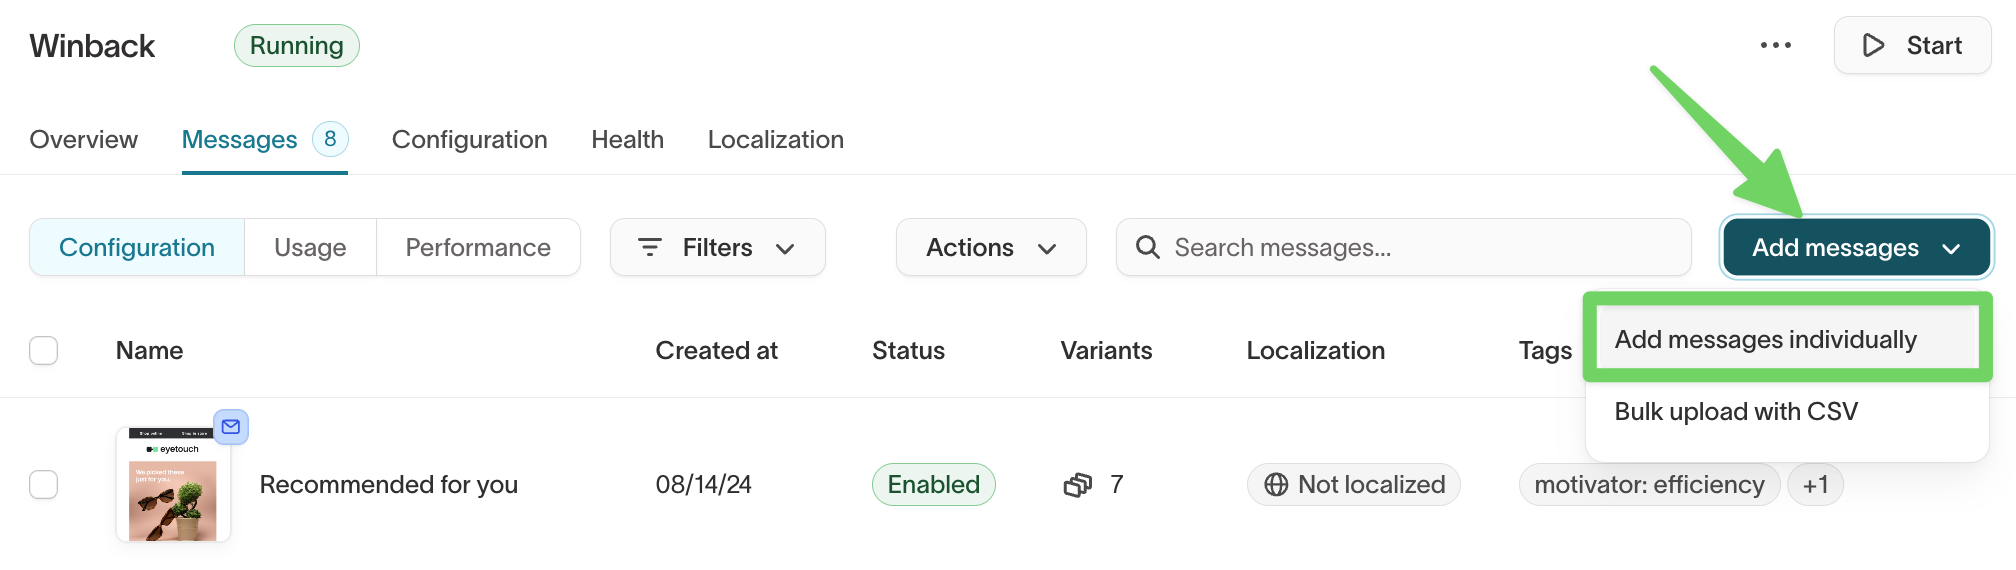This screenshot has height=570, width=2016.
Task: Switch to the Performance view
Action: point(478,247)
